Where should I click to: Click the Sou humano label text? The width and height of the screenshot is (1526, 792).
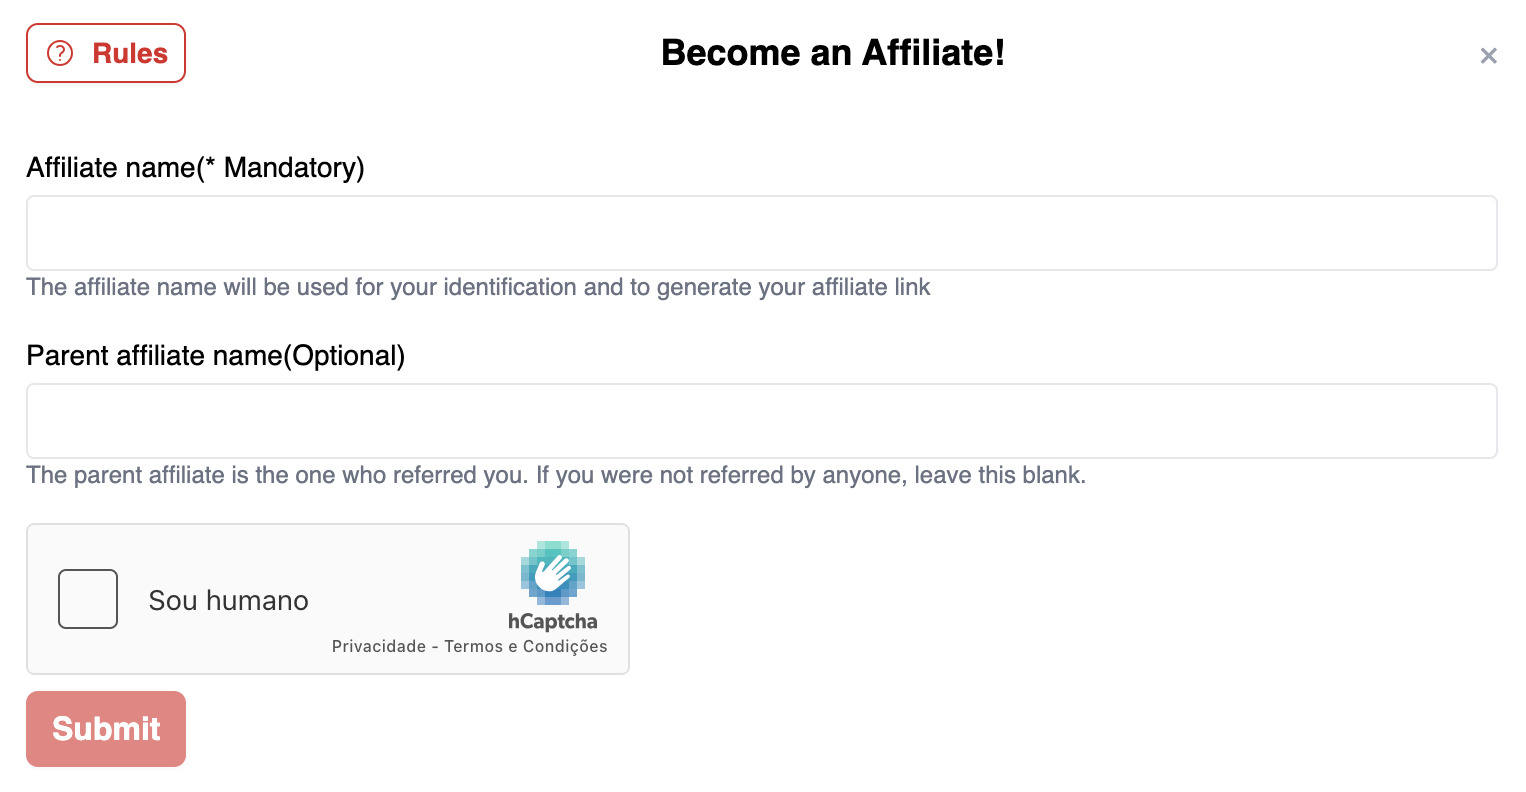pos(228,600)
